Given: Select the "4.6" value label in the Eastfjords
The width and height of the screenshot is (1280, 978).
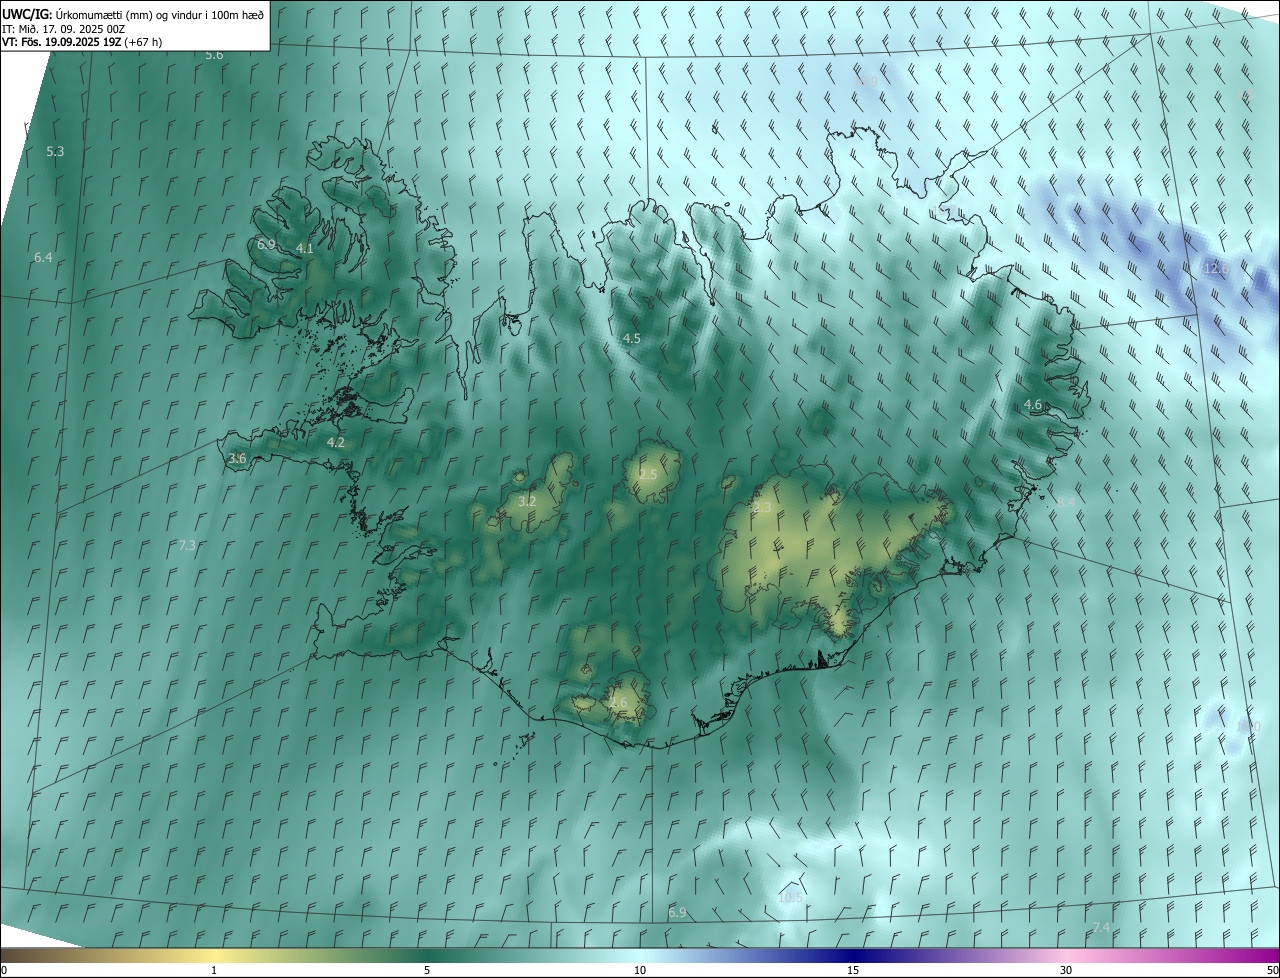Looking at the screenshot, I should (x=1033, y=404).
